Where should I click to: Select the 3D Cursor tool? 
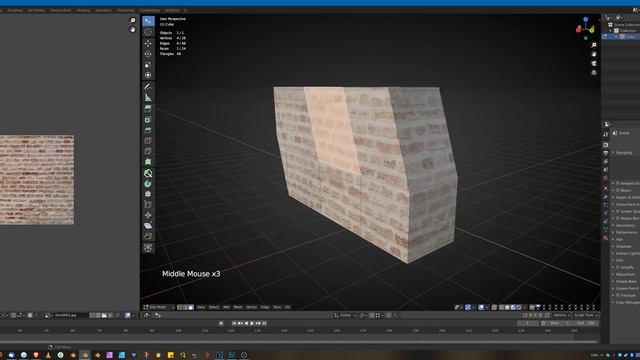click(x=148, y=32)
